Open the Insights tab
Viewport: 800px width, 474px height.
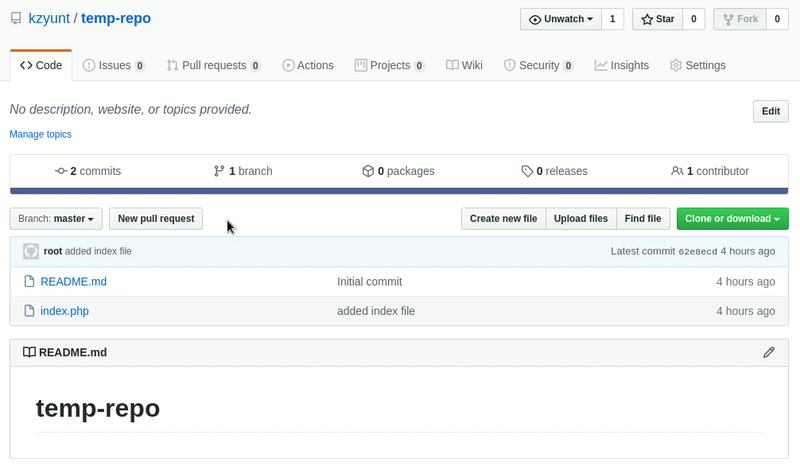[x=622, y=65]
